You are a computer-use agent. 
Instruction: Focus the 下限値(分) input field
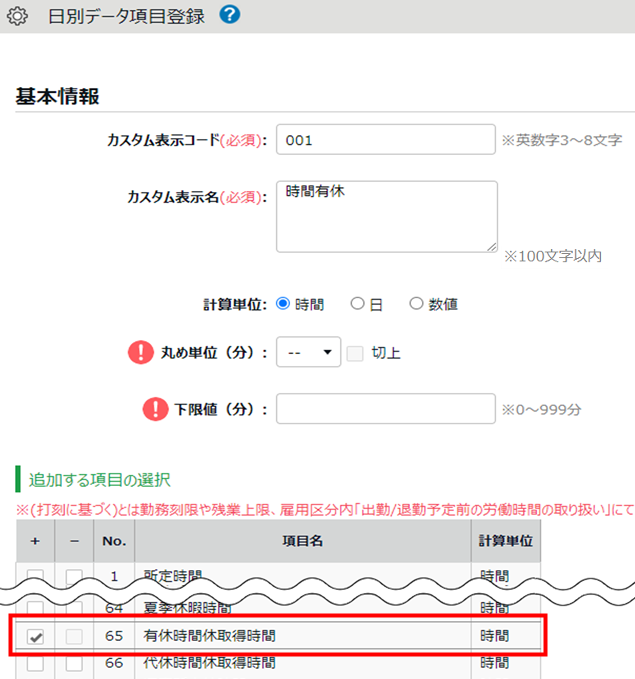(x=385, y=409)
